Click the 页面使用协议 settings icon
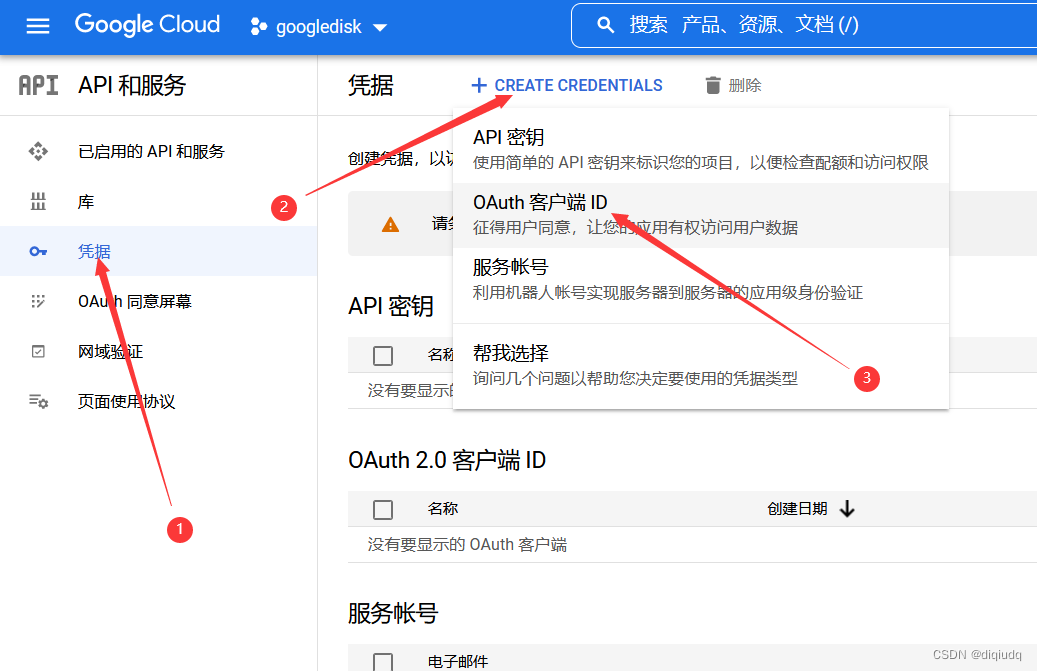This screenshot has width=1037, height=671. click(38, 402)
